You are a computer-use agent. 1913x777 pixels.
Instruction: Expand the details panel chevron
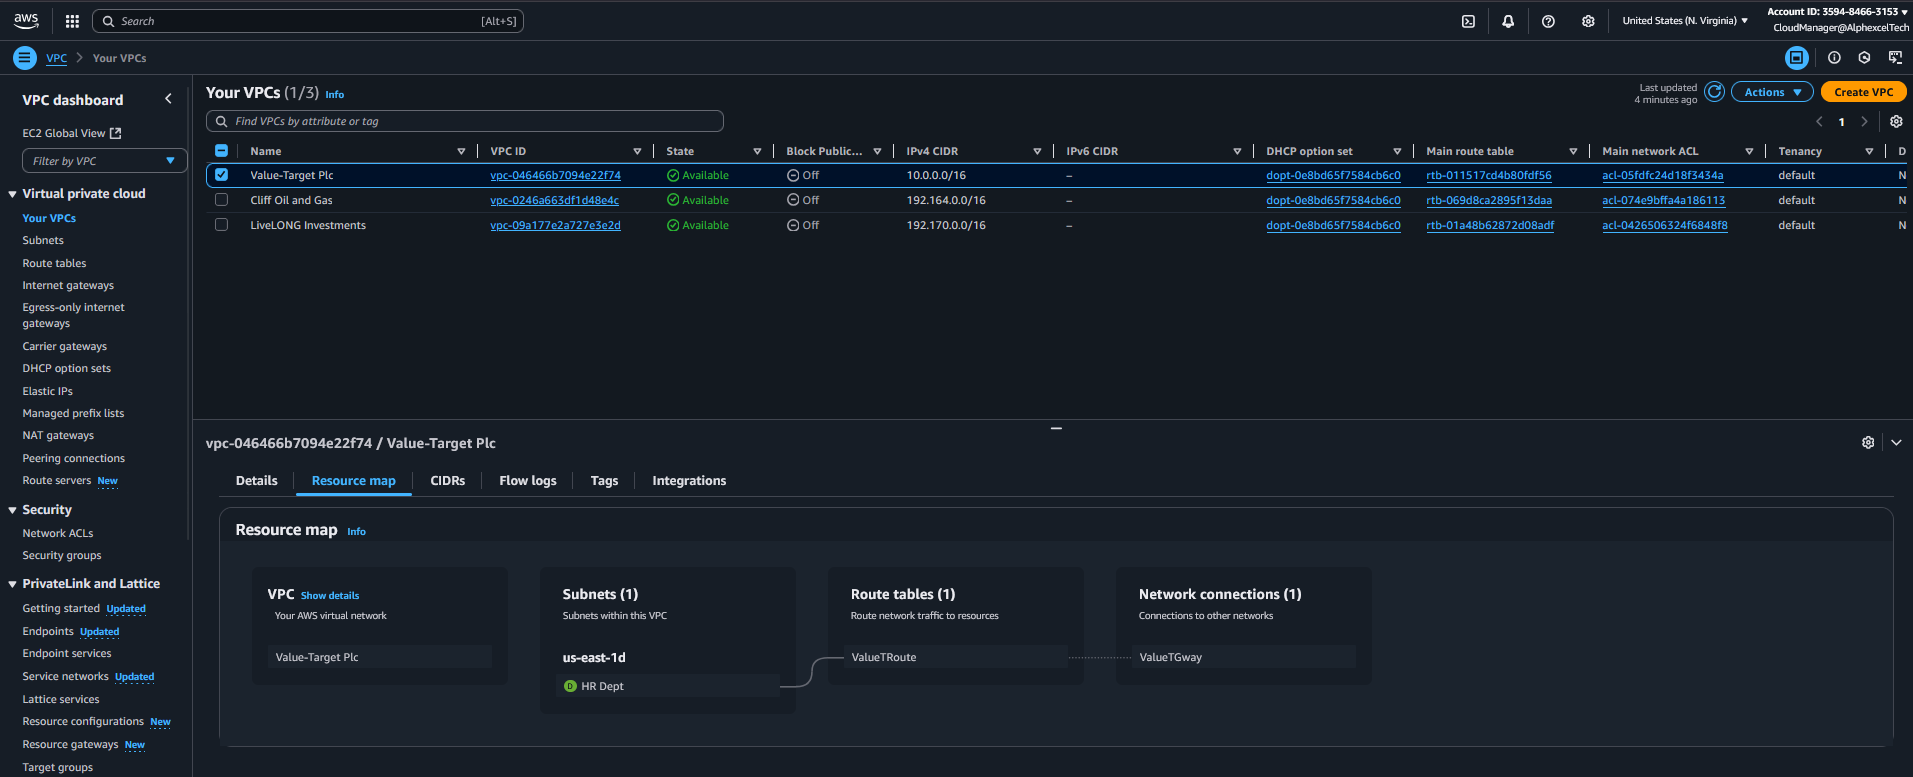pyautogui.click(x=1896, y=442)
